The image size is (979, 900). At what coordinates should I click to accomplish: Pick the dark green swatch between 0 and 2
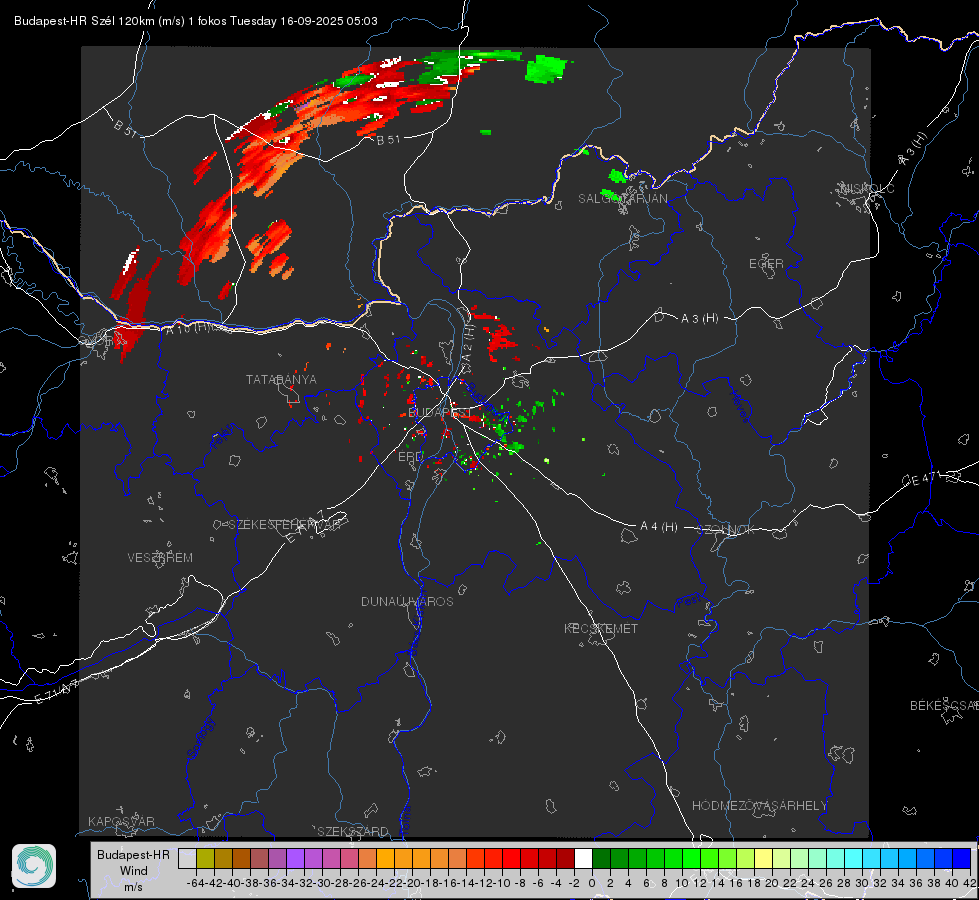click(x=601, y=858)
